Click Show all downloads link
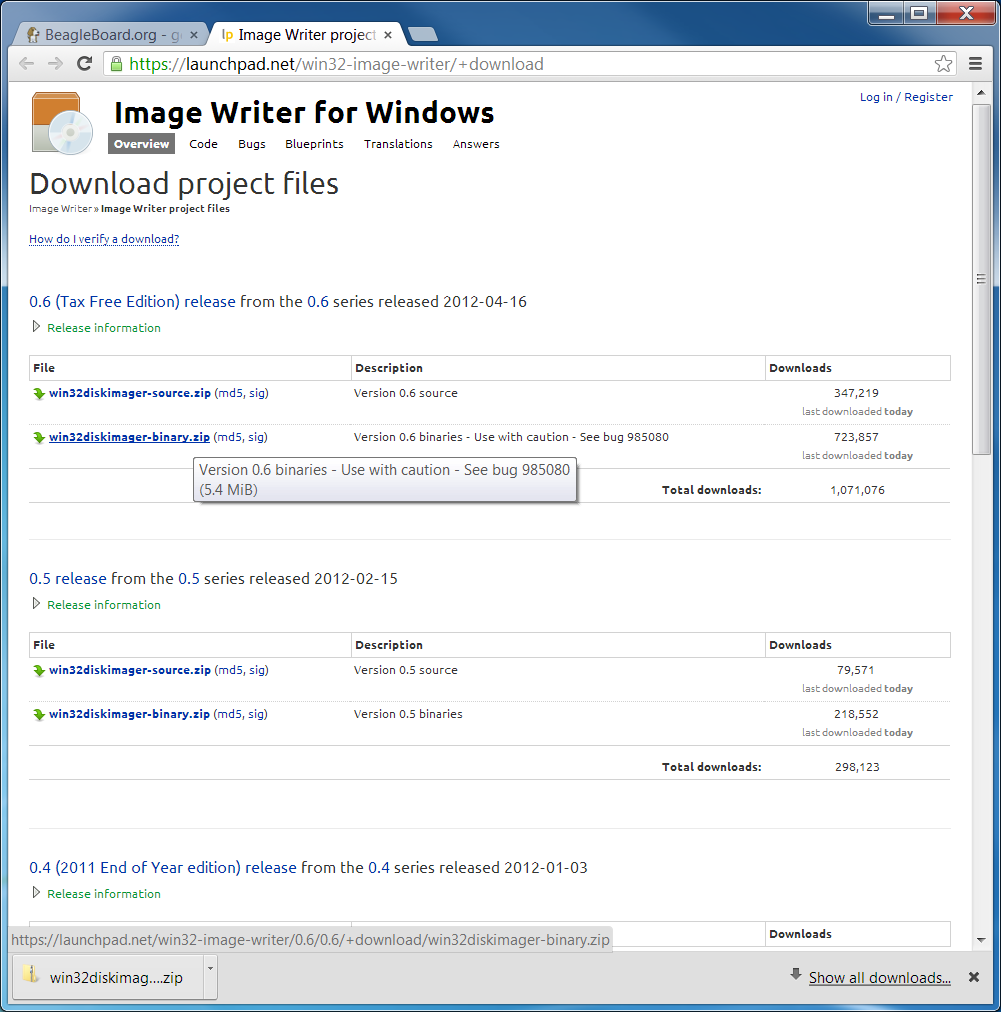 880,978
